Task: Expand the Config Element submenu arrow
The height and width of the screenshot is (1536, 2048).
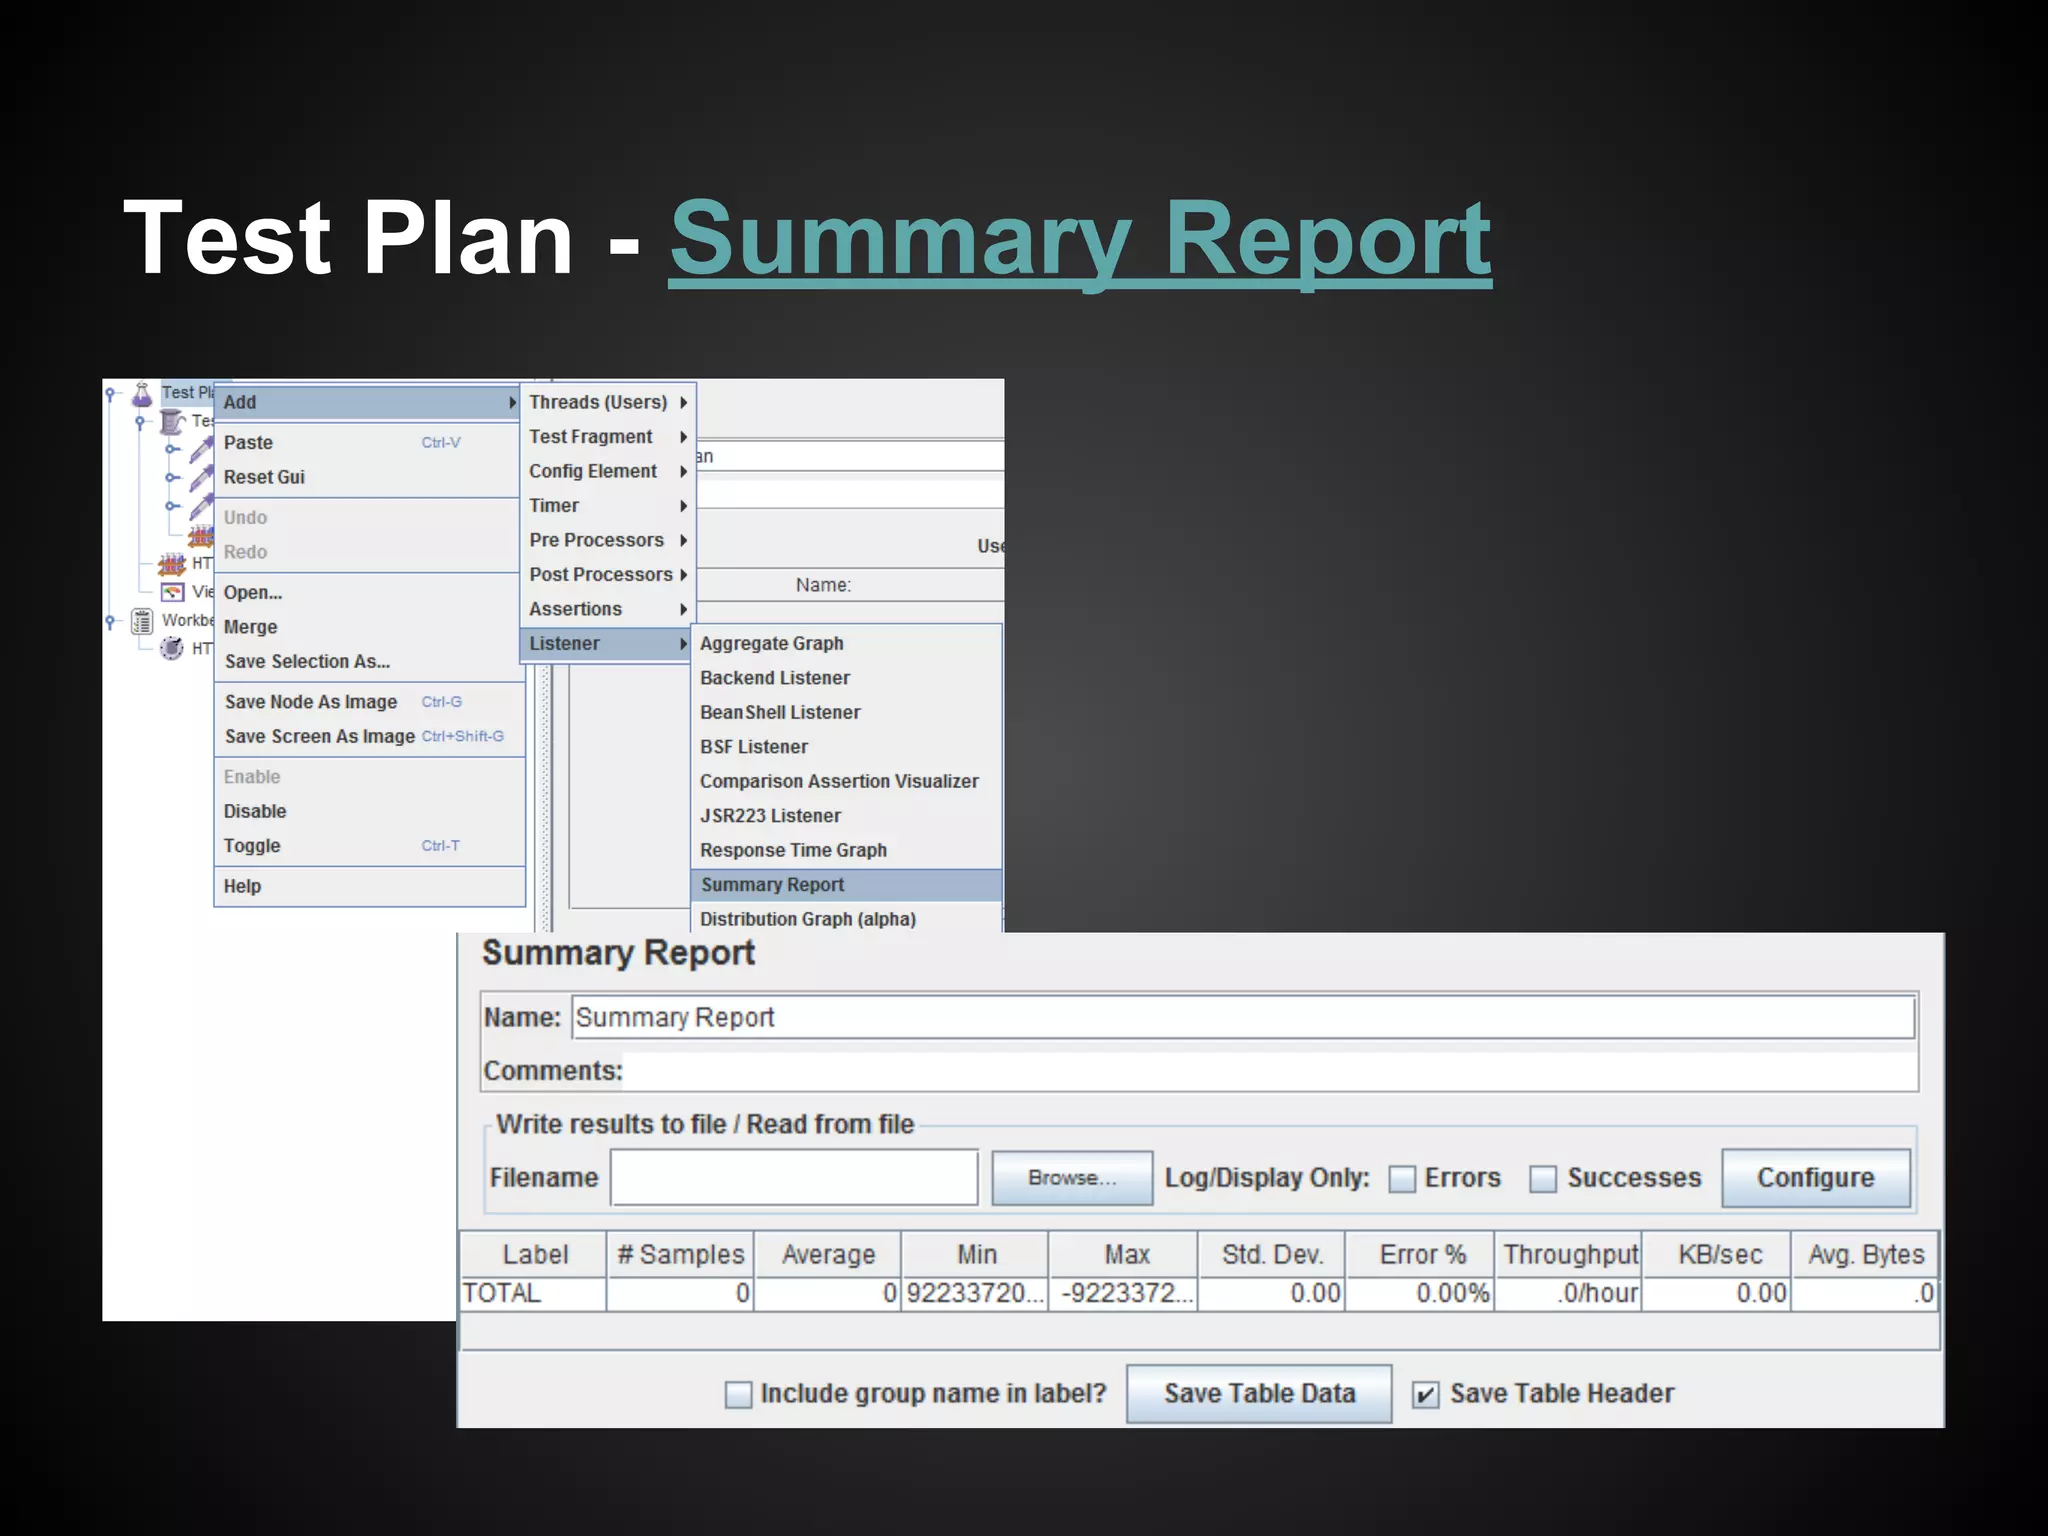Action: [x=683, y=471]
